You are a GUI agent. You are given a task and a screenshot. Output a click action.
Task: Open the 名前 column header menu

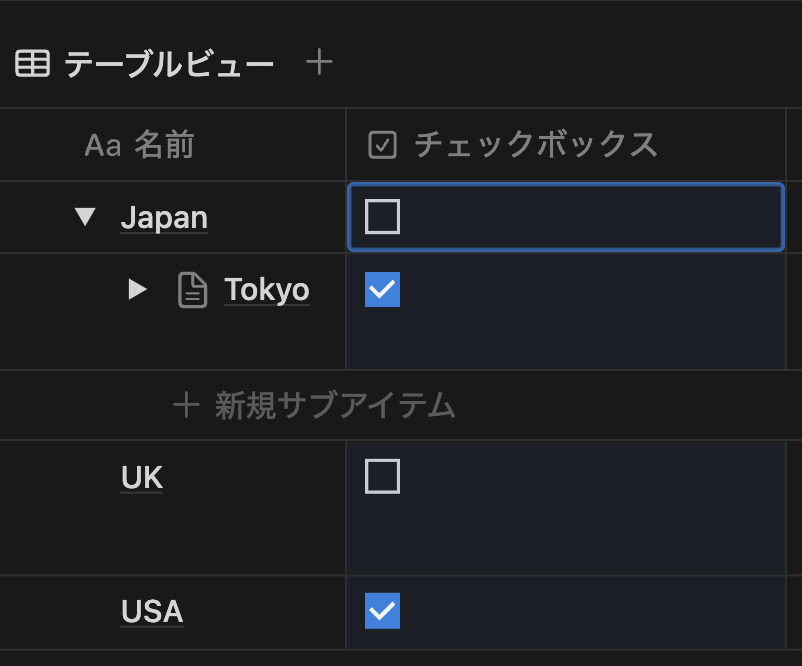[x=164, y=145]
